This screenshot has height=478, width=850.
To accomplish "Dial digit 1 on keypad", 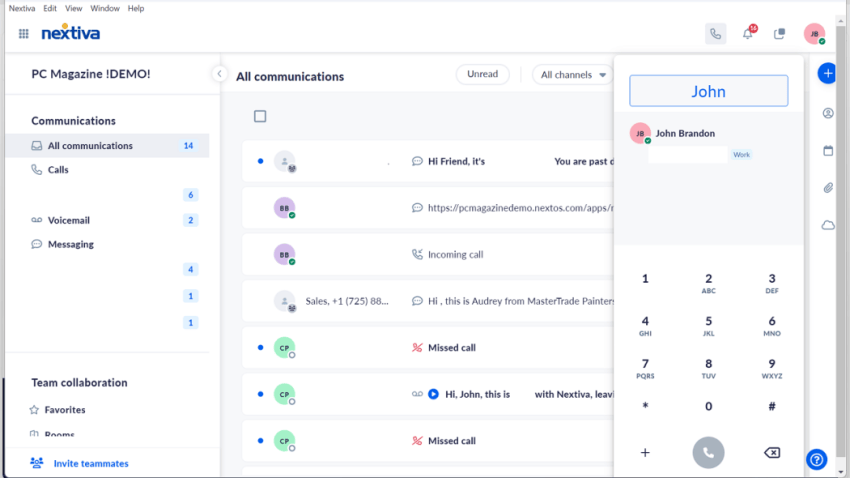I will coord(645,279).
